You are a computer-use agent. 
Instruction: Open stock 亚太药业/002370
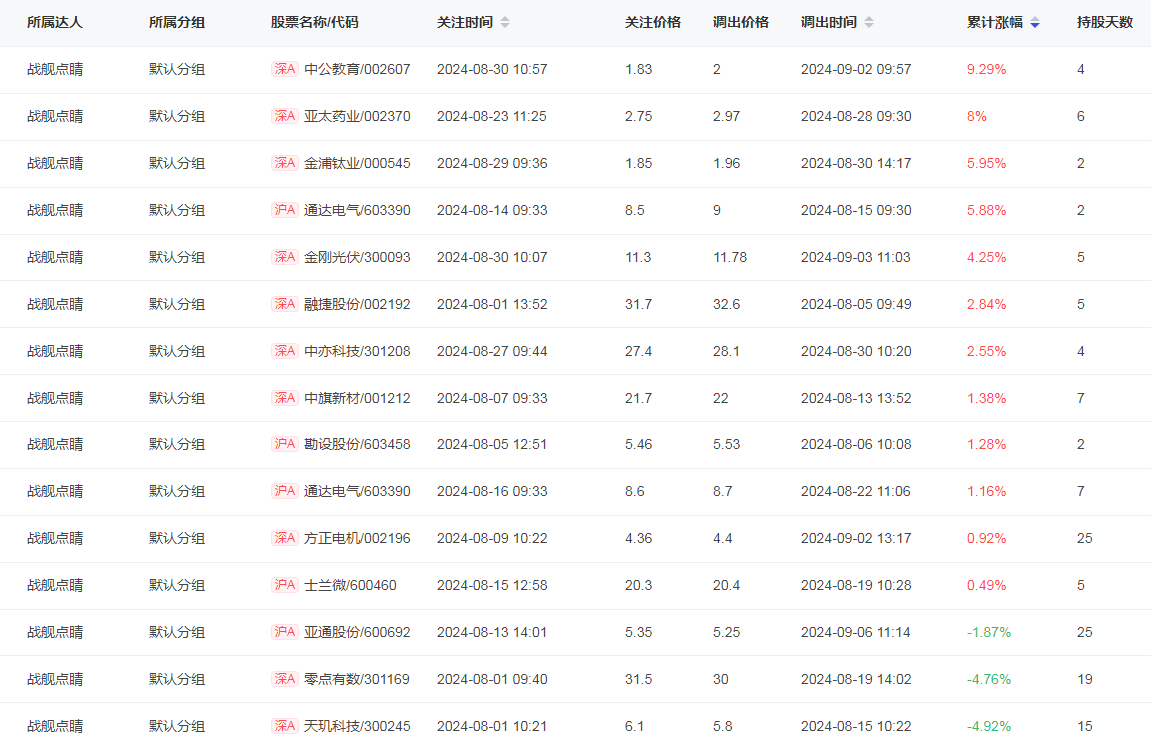(357, 116)
